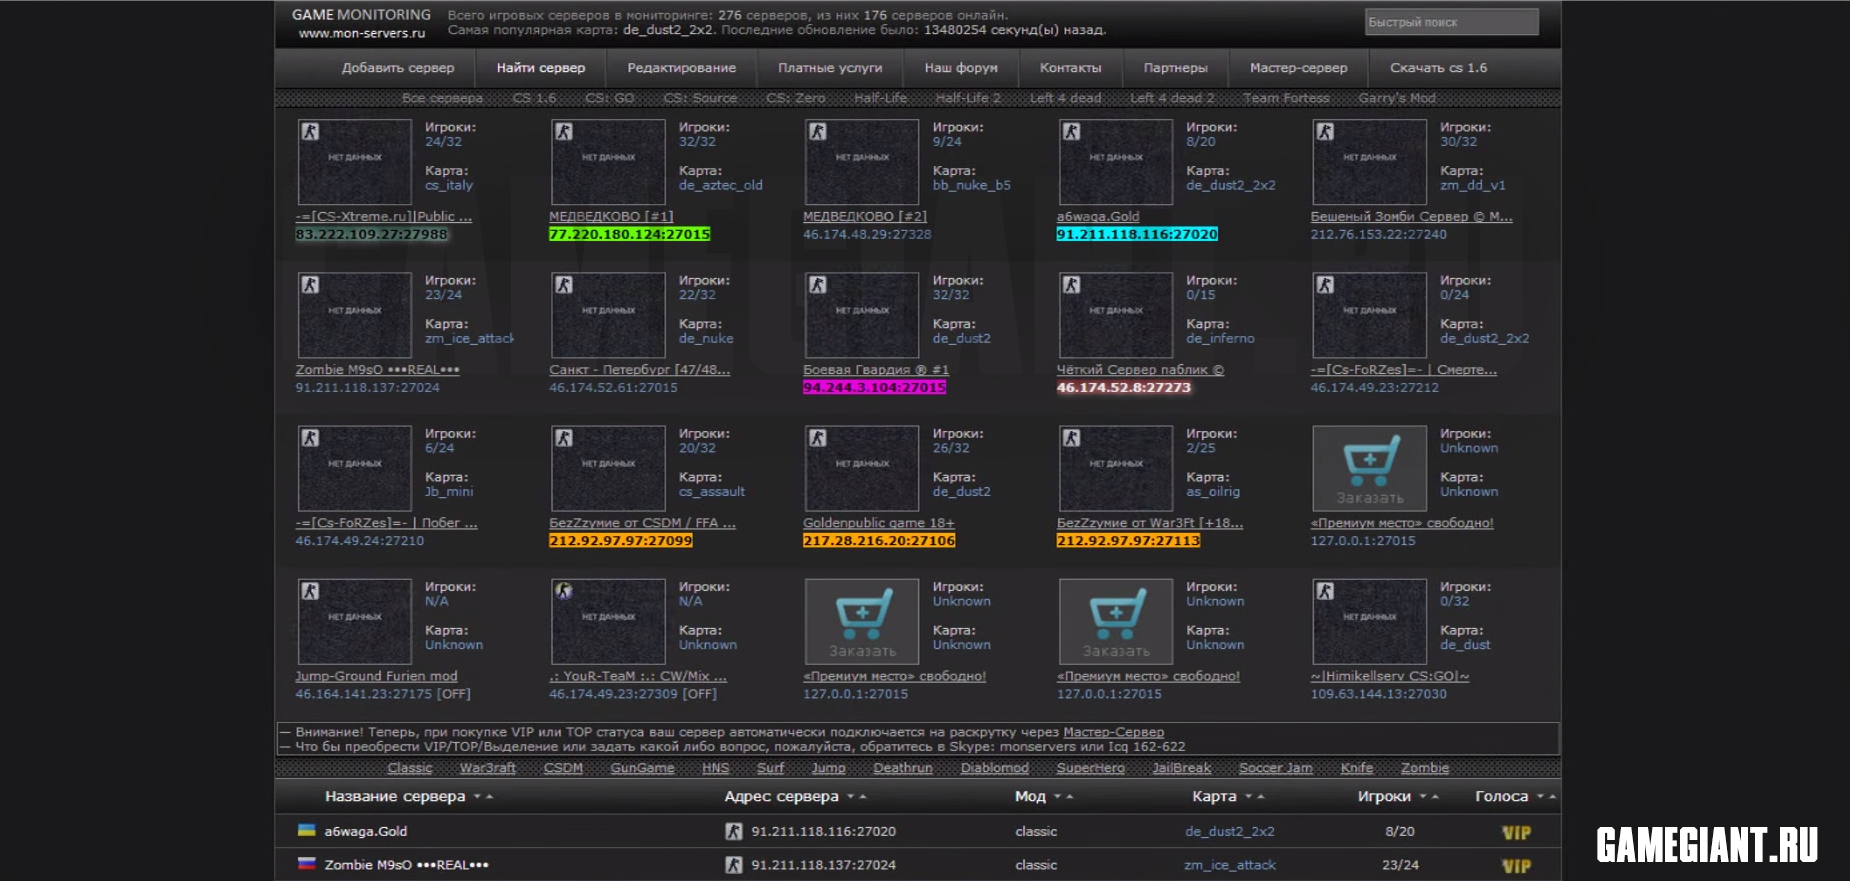Click CS icon on Jb_mini server thumbnail
This screenshot has height=881, width=1850.
pyautogui.click(x=310, y=438)
